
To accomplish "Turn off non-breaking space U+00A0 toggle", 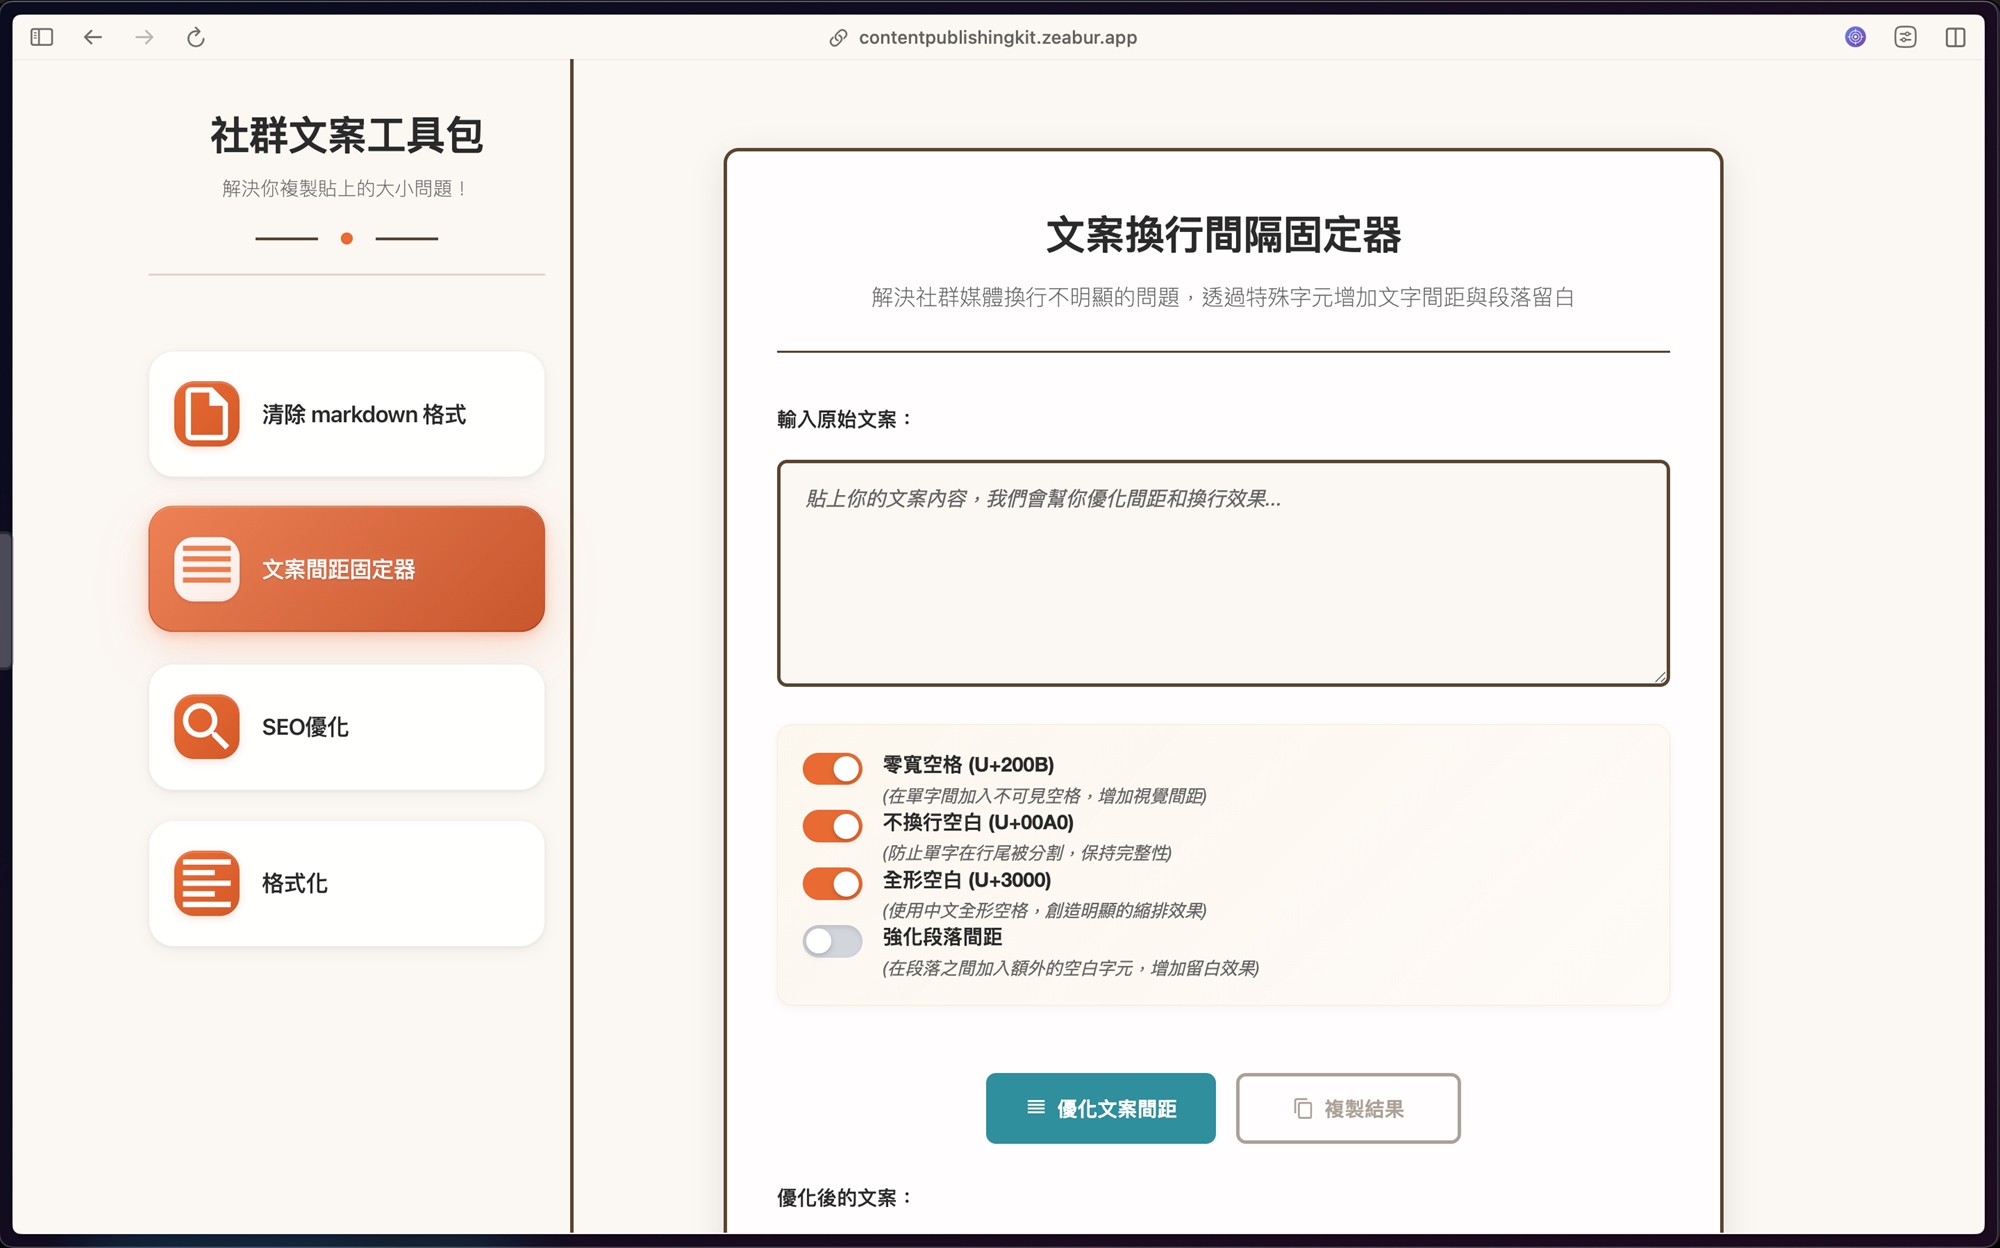I will pyautogui.click(x=832, y=826).
